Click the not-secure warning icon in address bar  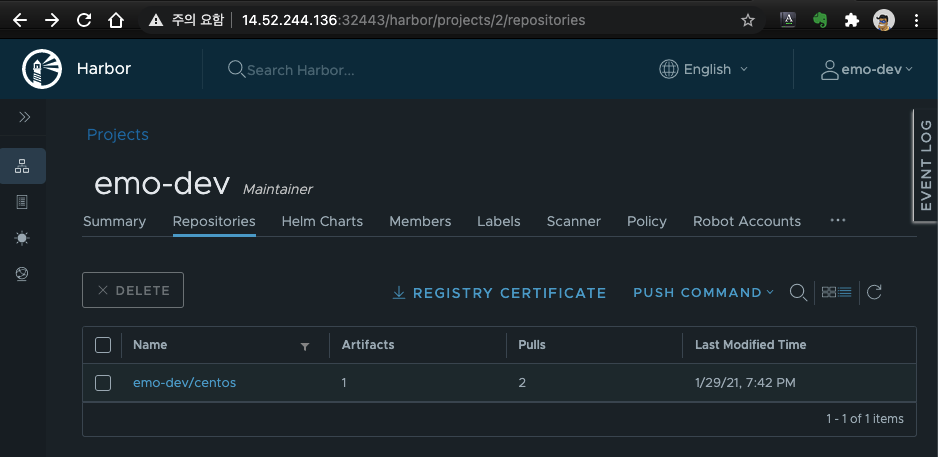tap(156, 20)
